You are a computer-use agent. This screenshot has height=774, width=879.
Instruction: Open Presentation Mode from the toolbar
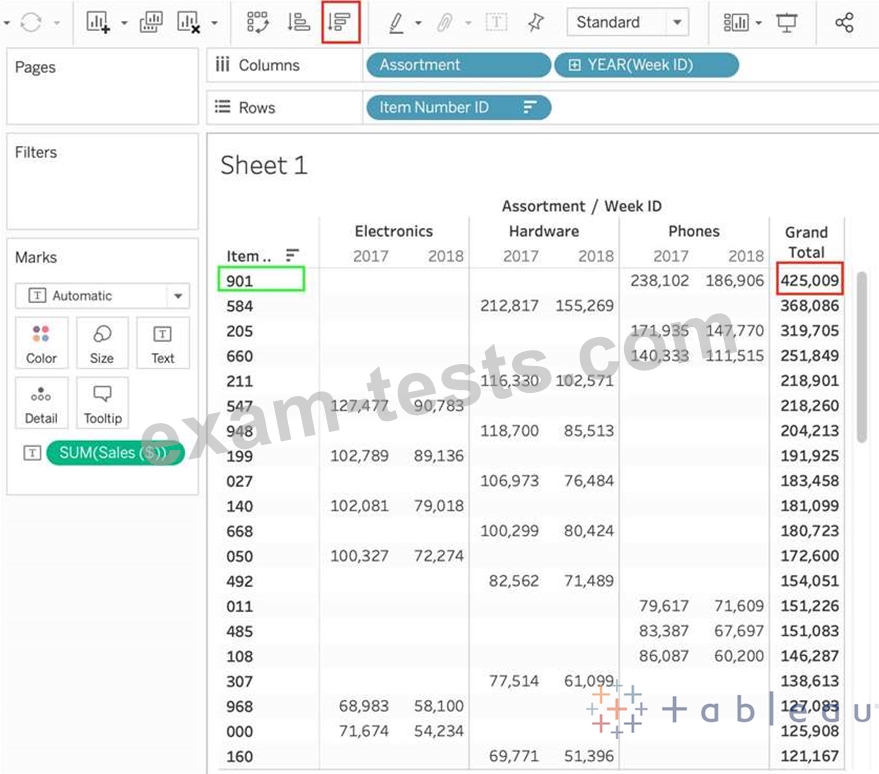click(x=788, y=22)
